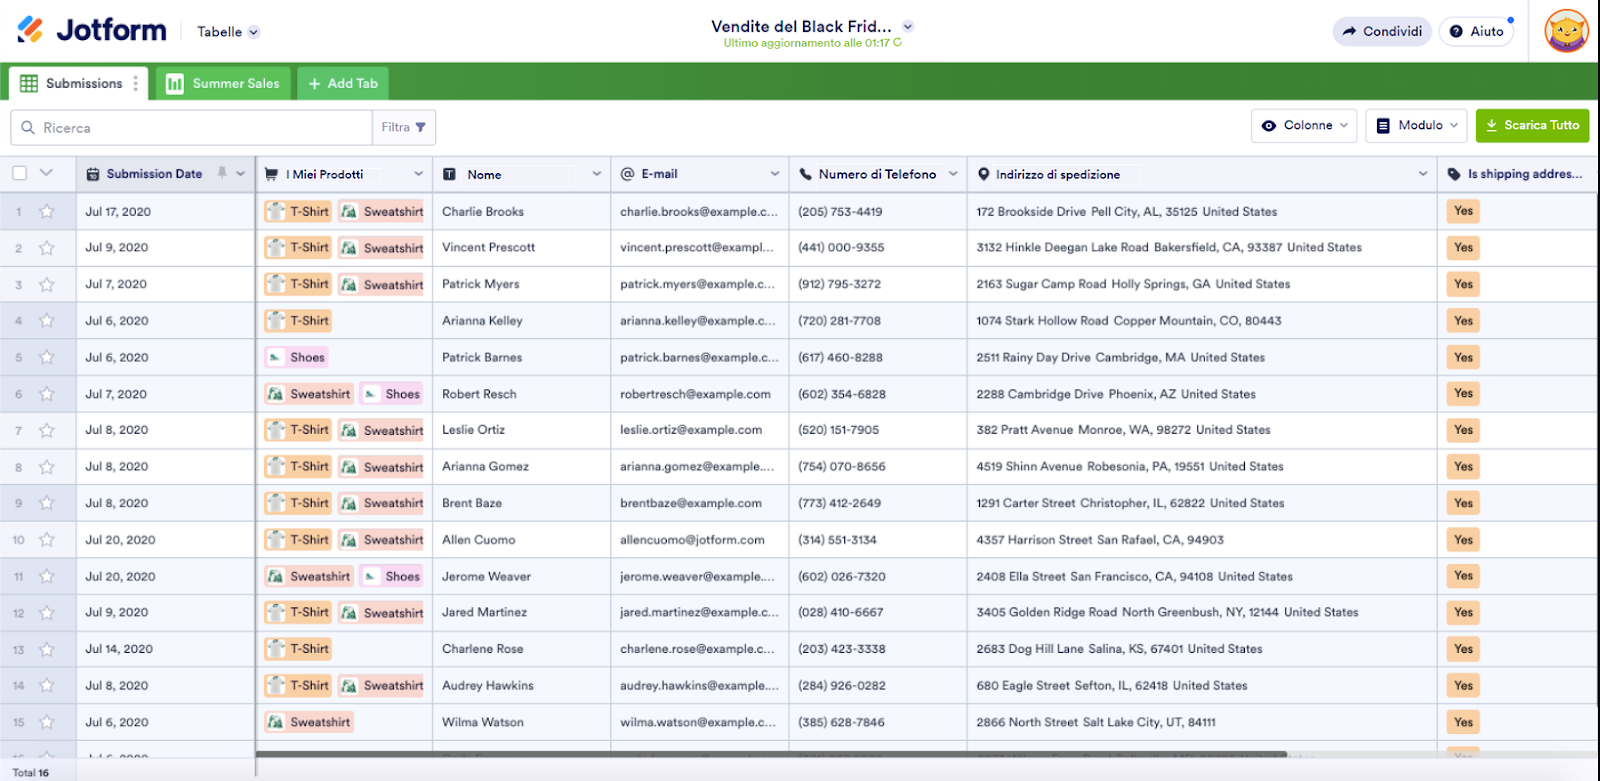1600x781 pixels.
Task: Click the cart icon in I Miei Prodotti header
Action: tap(271, 174)
